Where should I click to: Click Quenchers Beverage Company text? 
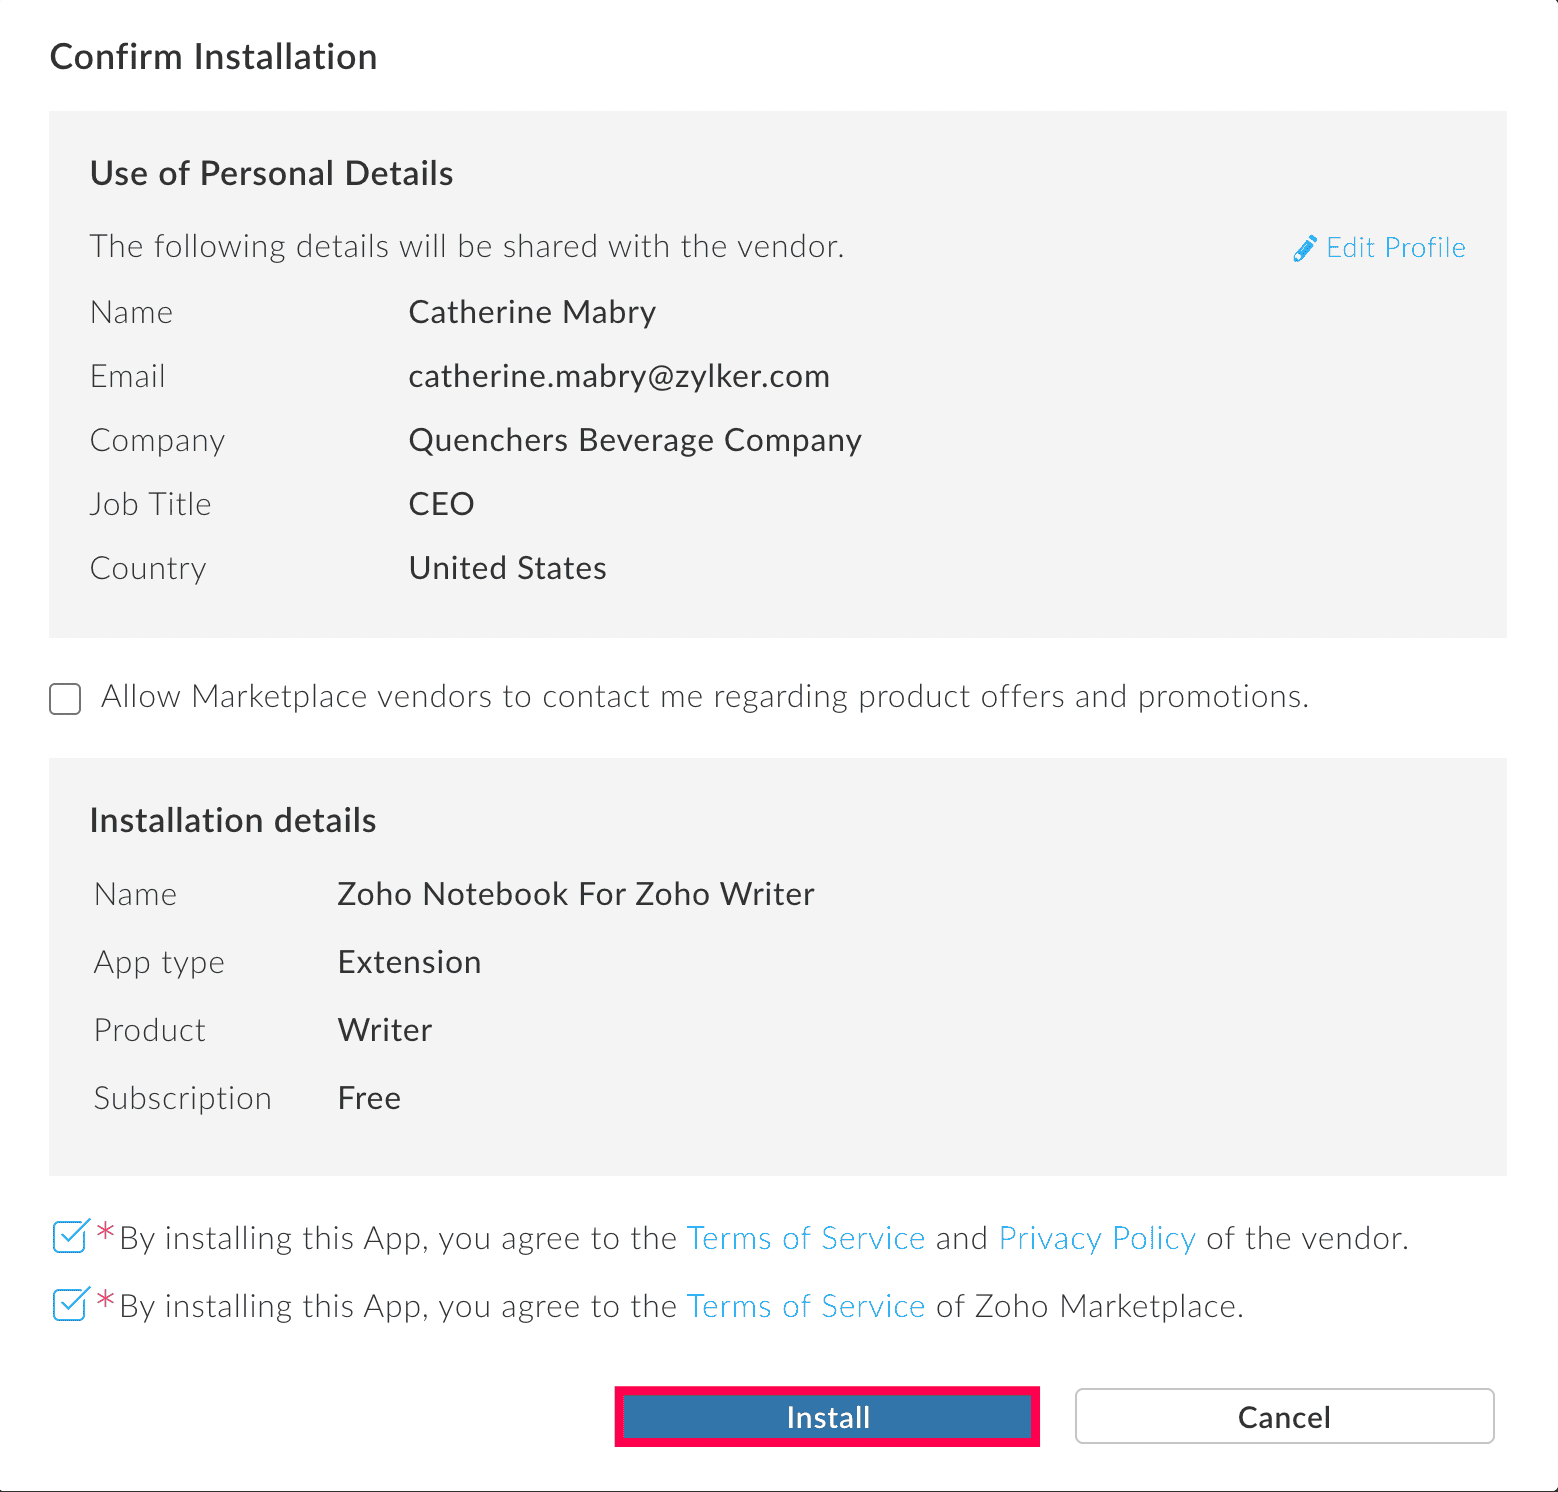point(635,440)
